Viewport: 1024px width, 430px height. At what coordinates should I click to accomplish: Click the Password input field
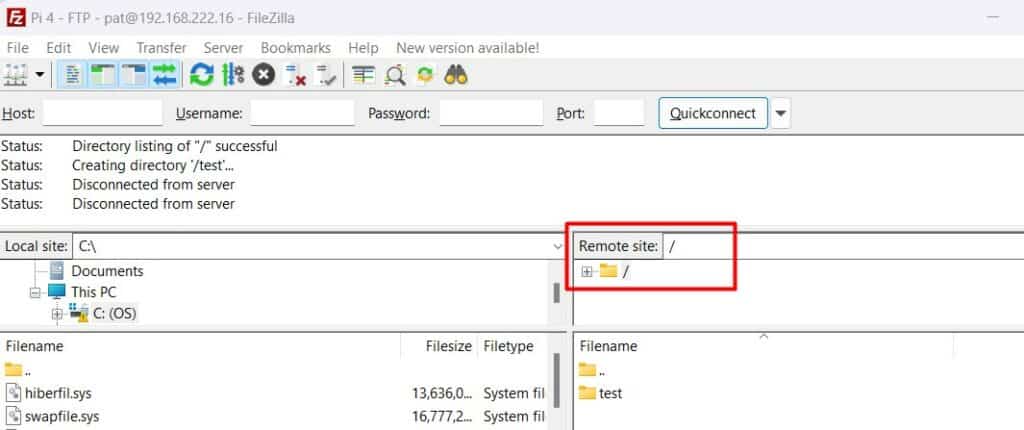coord(491,113)
